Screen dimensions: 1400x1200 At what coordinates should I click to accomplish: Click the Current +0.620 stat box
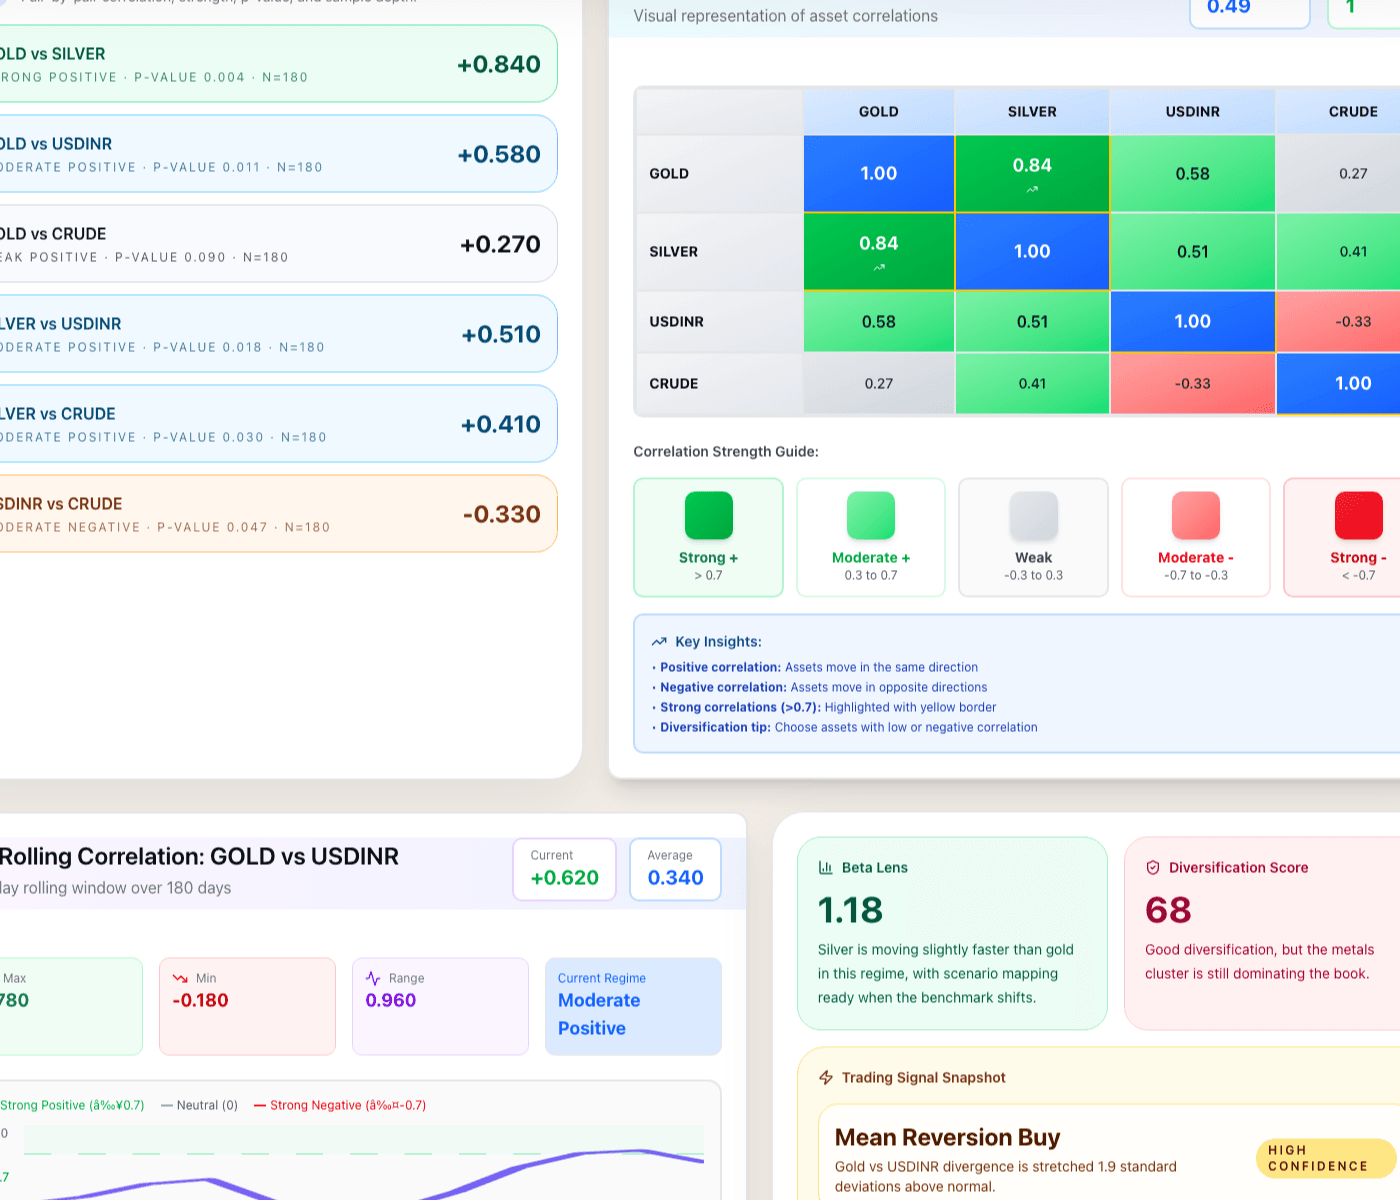pyautogui.click(x=564, y=869)
